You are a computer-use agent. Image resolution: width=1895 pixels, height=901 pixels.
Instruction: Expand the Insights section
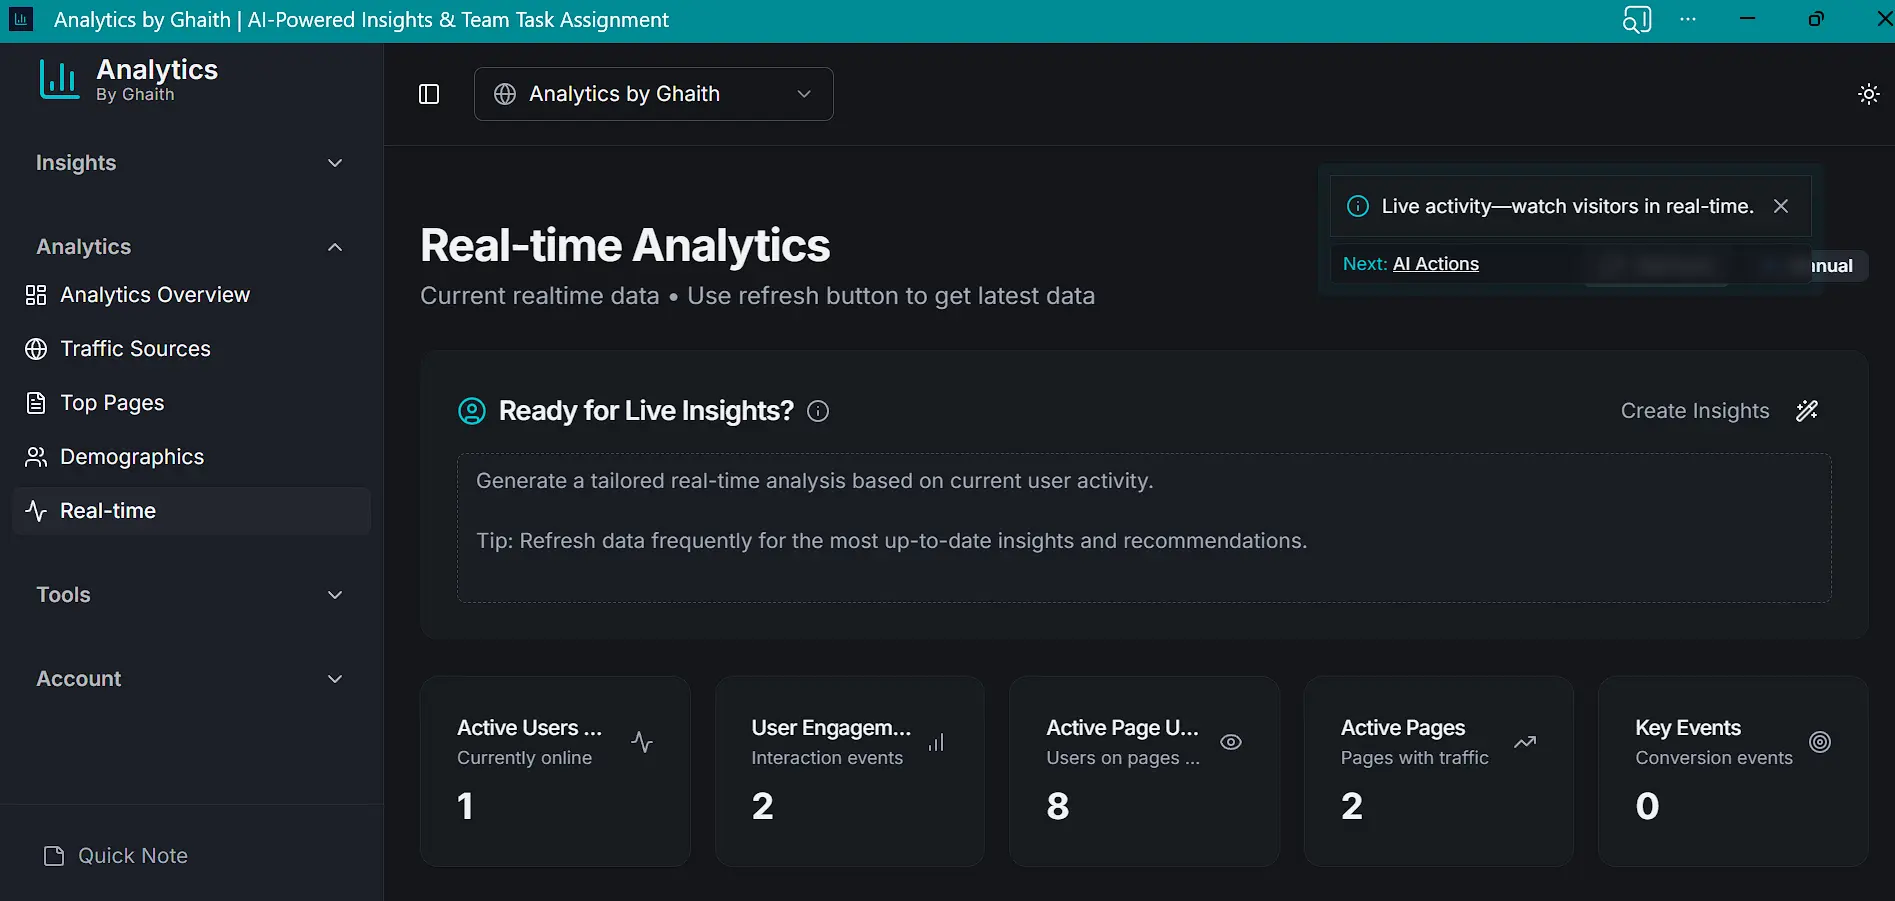pyautogui.click(x=335, y=163)
